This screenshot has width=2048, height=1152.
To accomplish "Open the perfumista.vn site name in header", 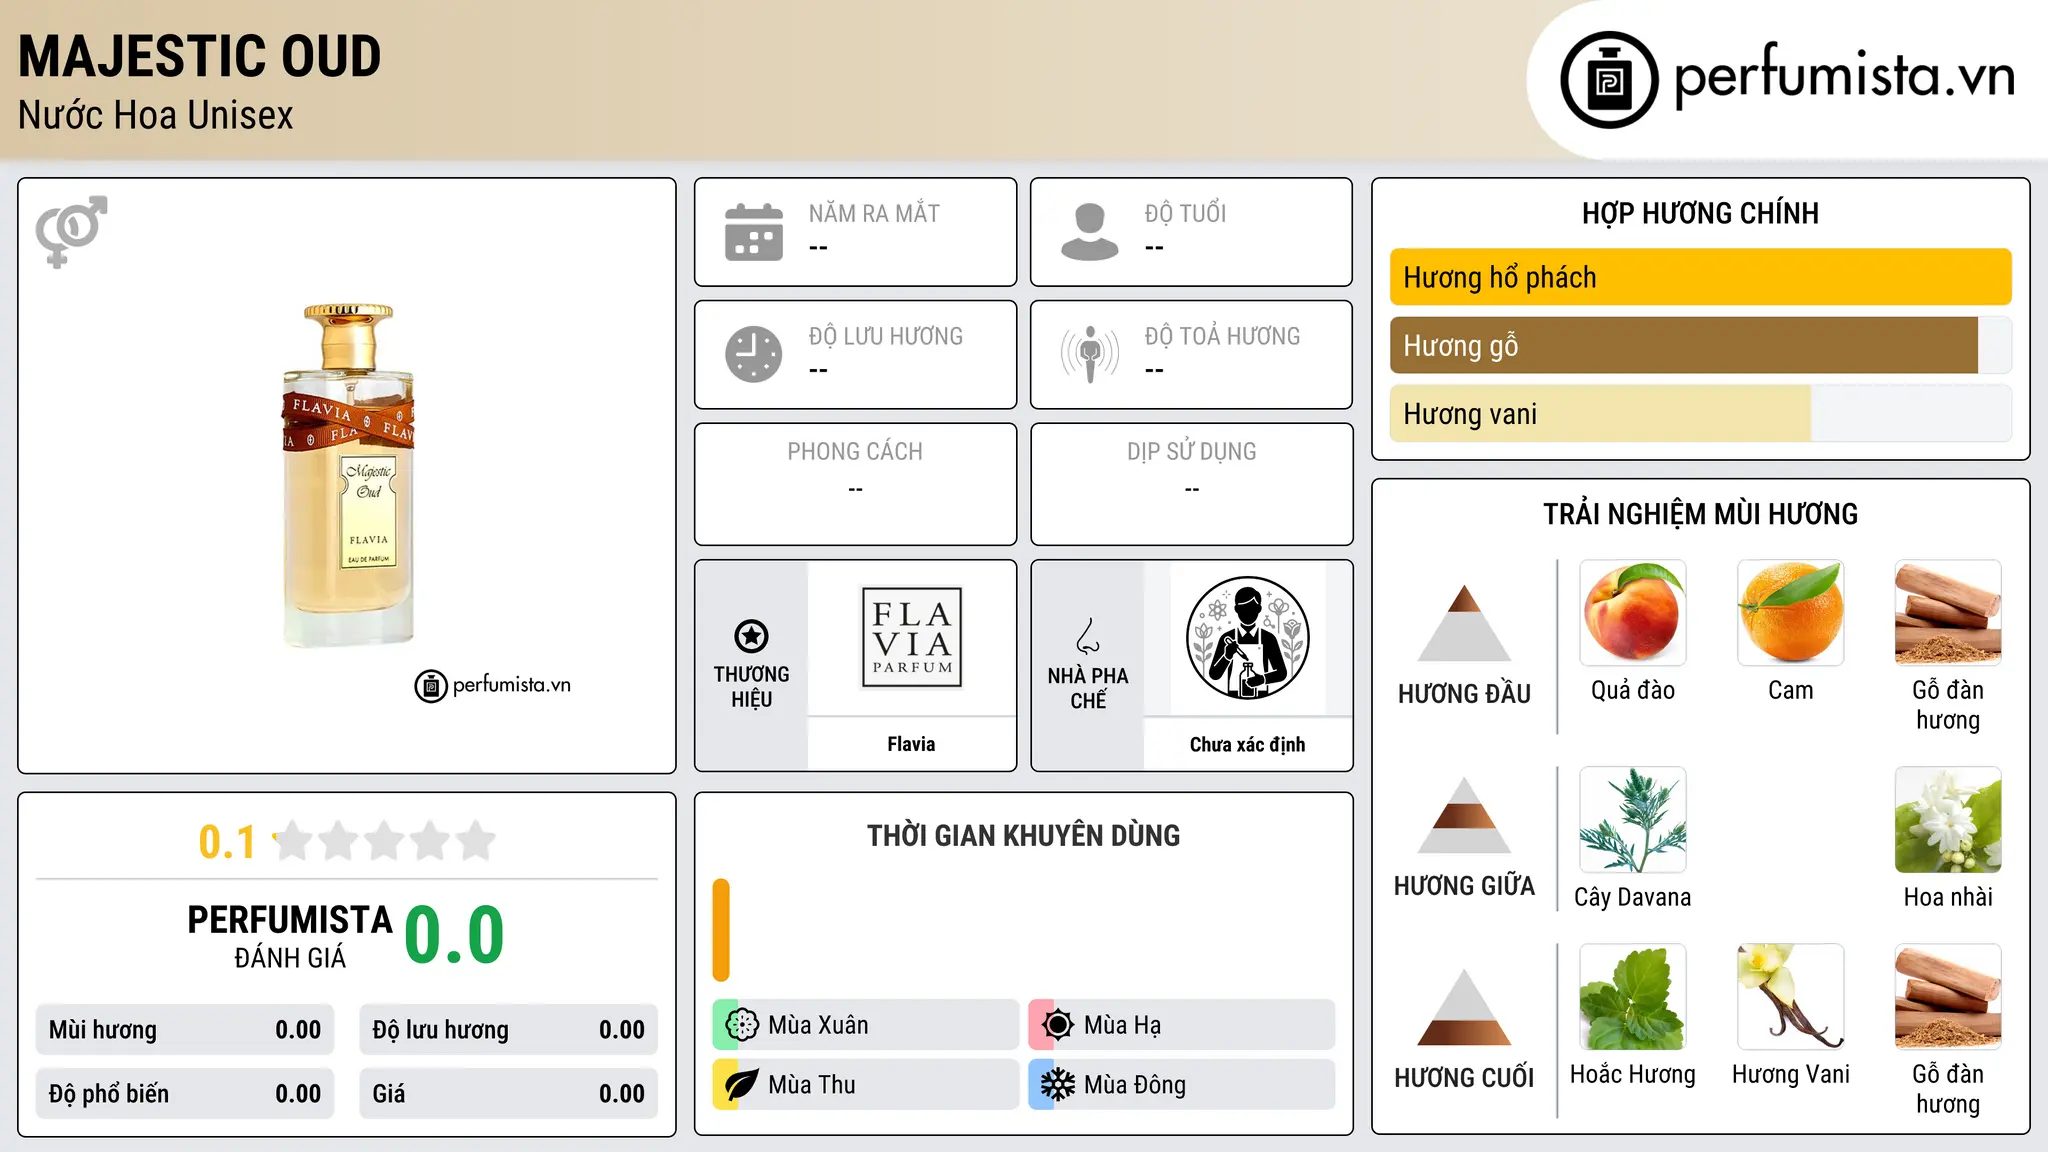I will pyautogui.click(x=1844, y=76).
